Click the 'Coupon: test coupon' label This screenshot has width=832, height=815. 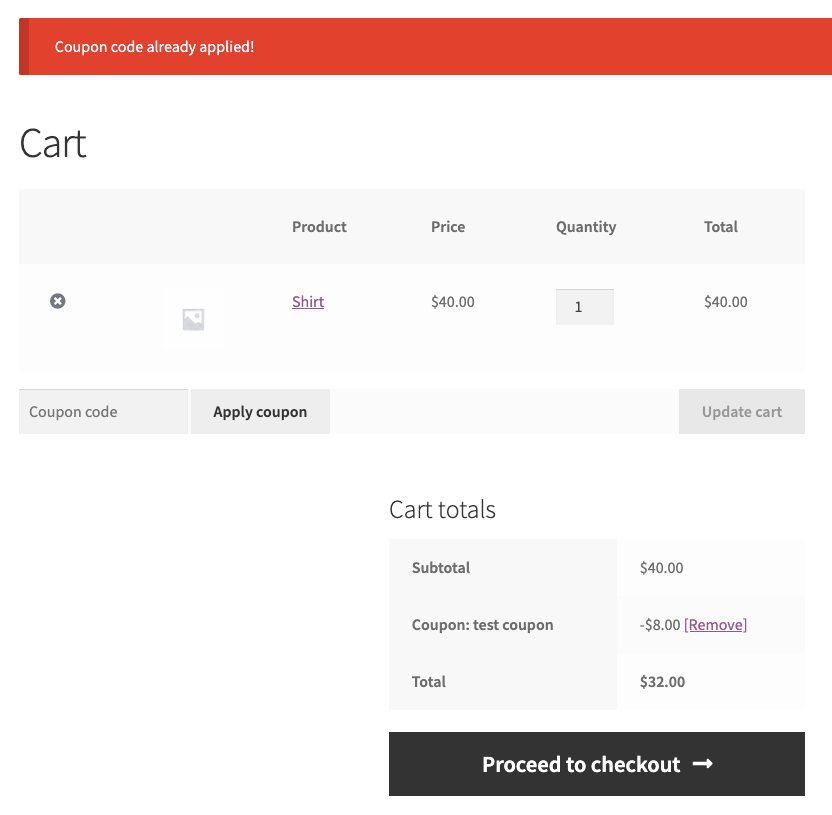click(482, 625)
